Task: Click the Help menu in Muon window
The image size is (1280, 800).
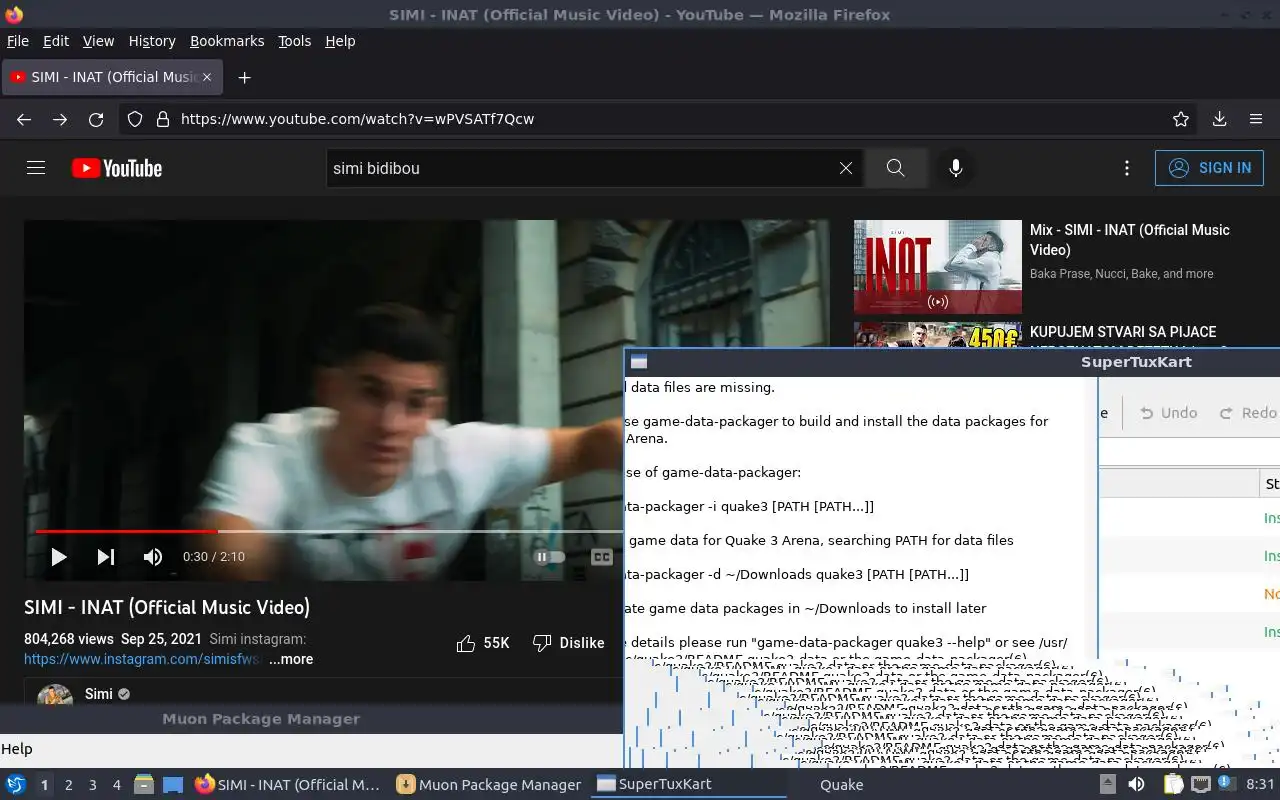Action: click(x=17, y=749)
